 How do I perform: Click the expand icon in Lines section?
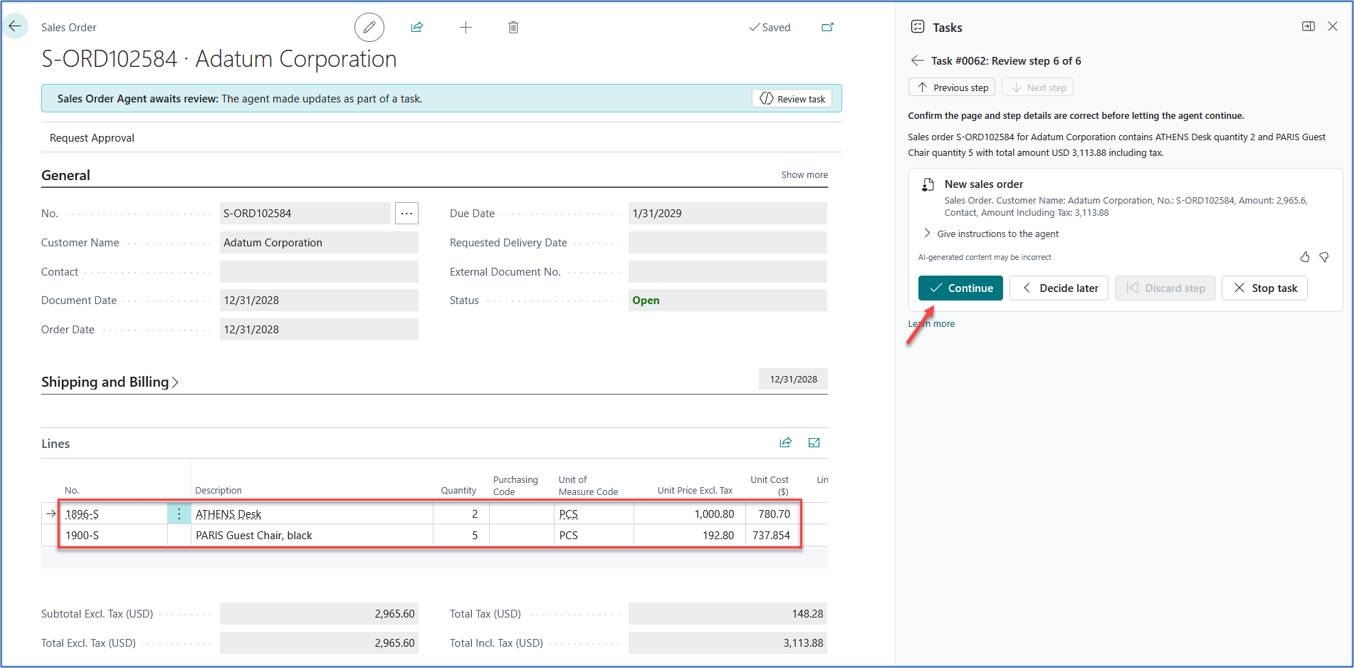click(814, 443)
